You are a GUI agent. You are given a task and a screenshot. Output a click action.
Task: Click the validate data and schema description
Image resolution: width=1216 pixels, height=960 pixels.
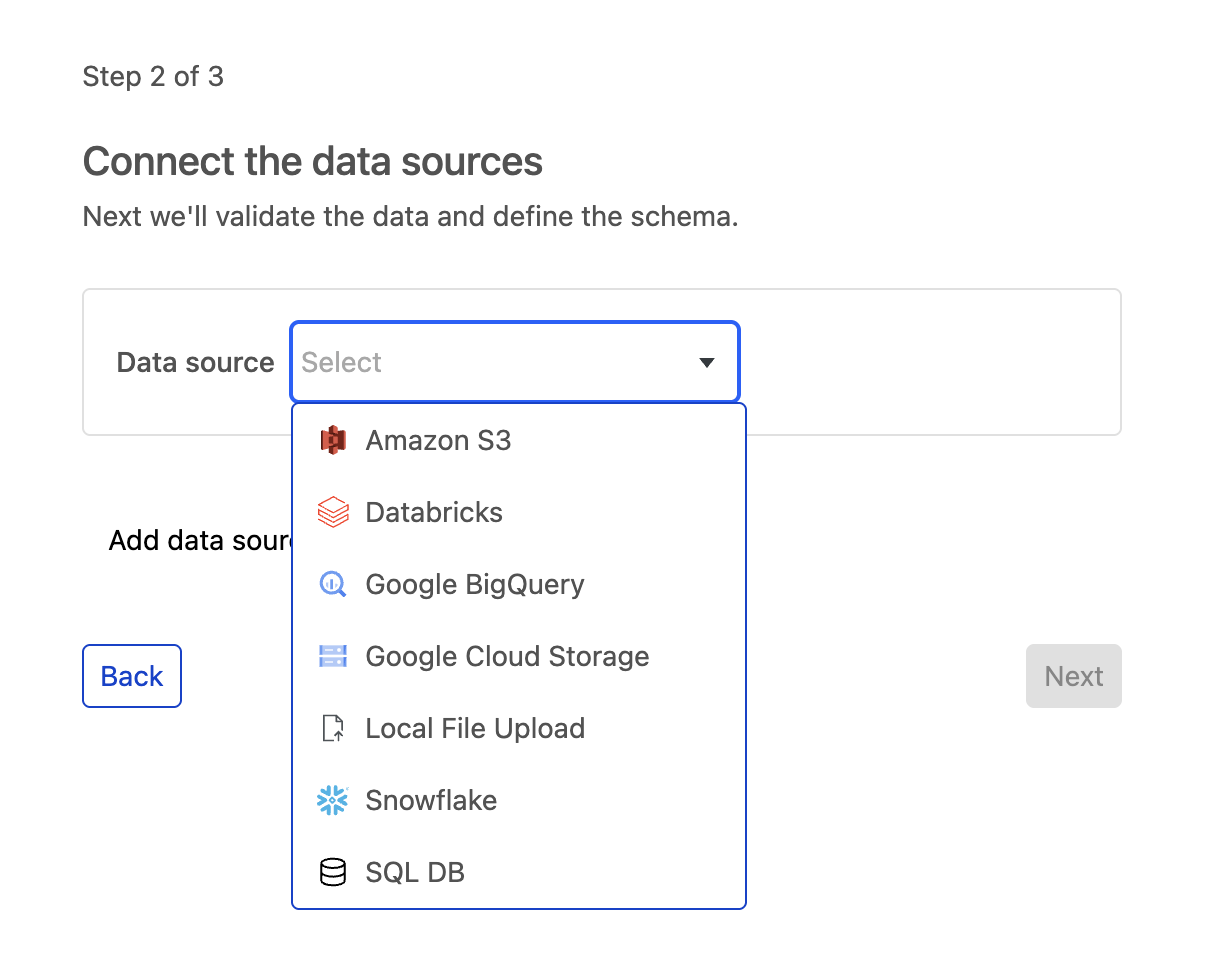(411, 216)
